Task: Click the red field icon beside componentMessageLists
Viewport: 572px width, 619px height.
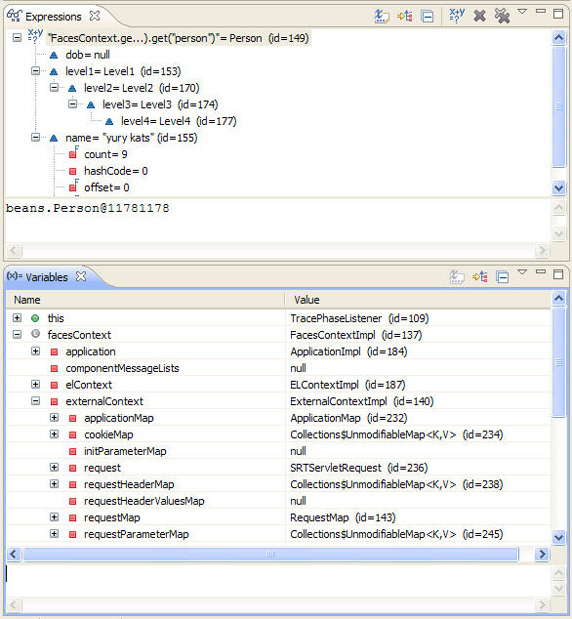Action: [54, 368]
